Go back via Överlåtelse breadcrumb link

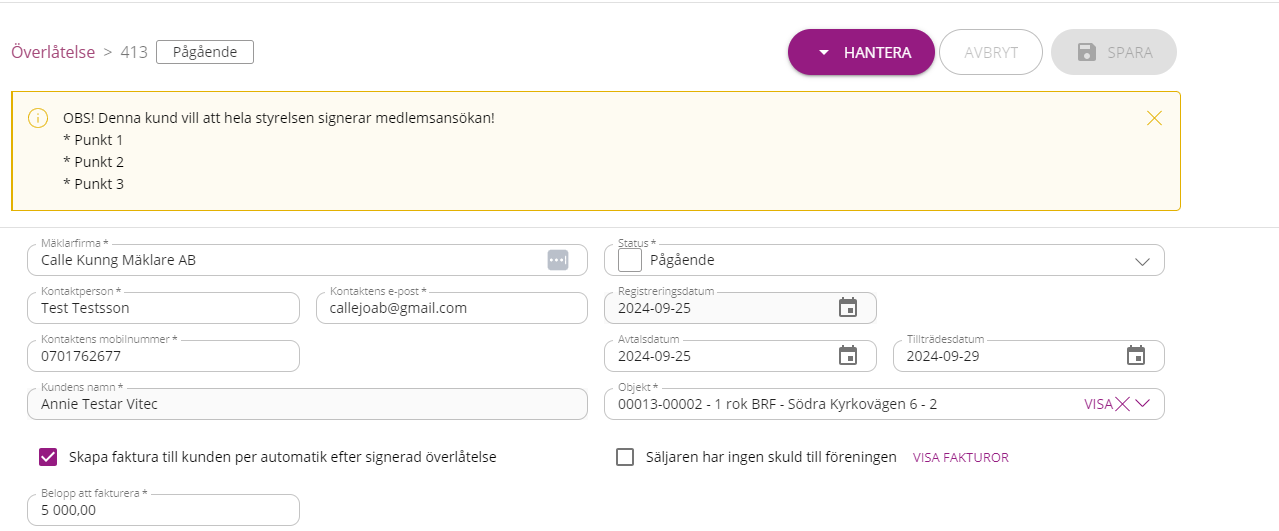(53, 52)
